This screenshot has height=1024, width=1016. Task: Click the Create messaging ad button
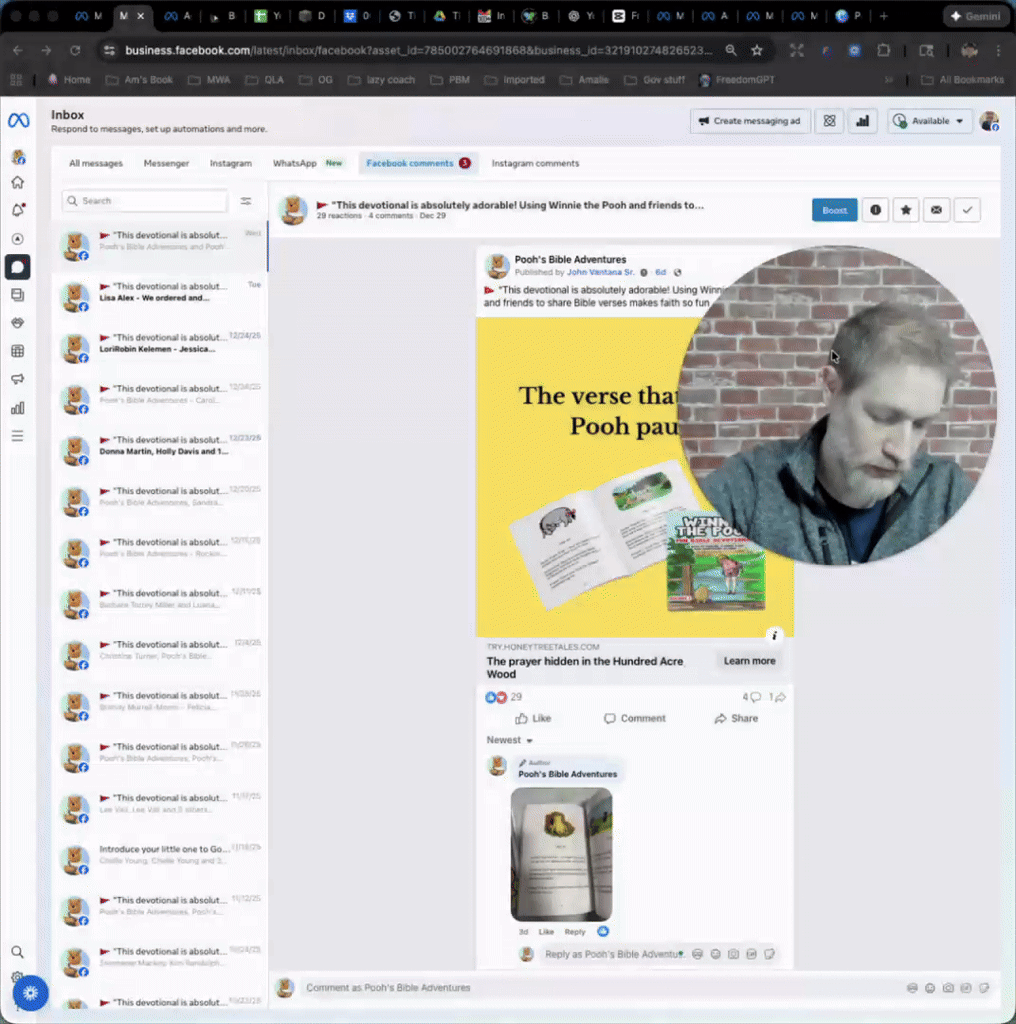pyautogui.click(x=750, y=121)
